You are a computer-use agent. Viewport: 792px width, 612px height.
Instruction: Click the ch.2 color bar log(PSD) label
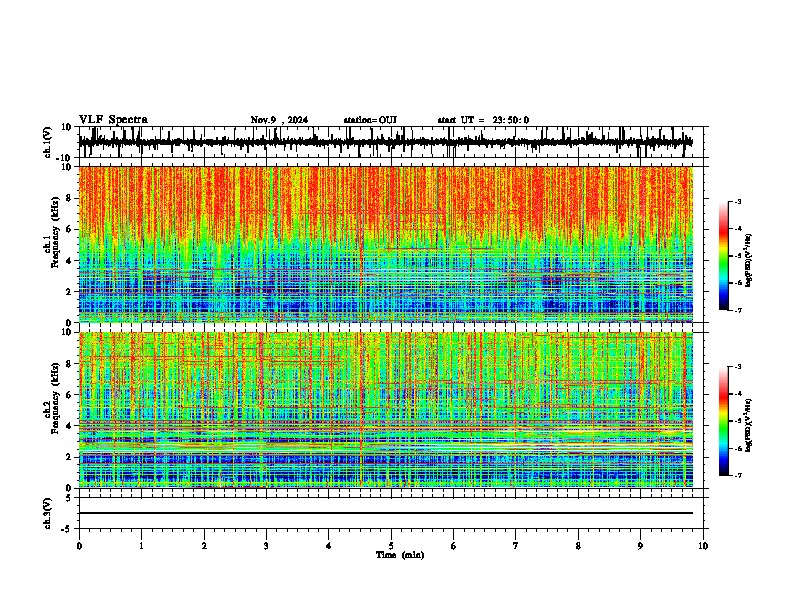tap(748, 425)
